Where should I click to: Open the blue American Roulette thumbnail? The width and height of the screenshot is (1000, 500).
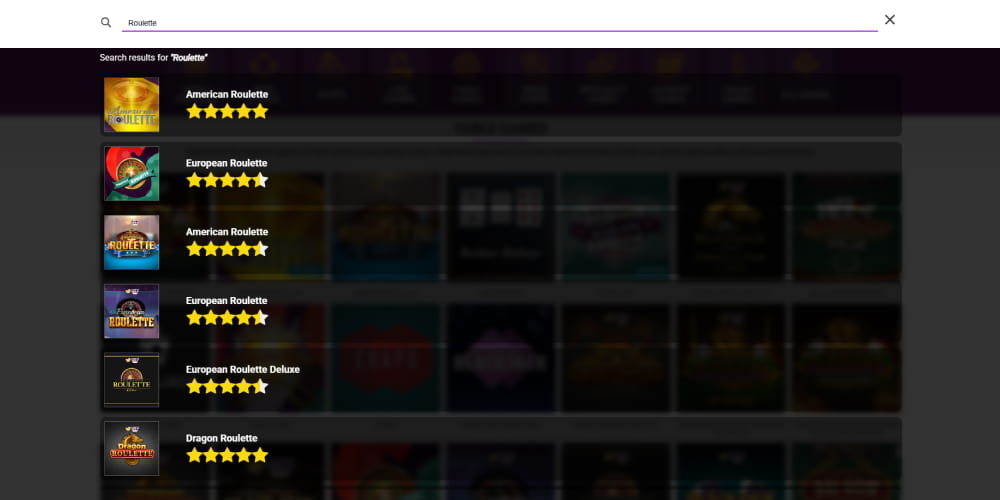pos(131,242)
